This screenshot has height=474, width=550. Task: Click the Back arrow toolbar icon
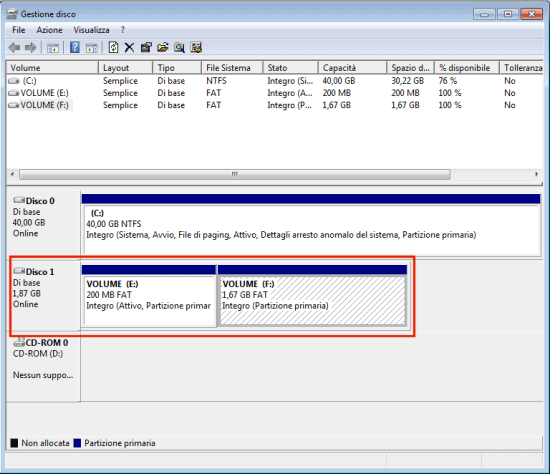[x=14, y=47]
